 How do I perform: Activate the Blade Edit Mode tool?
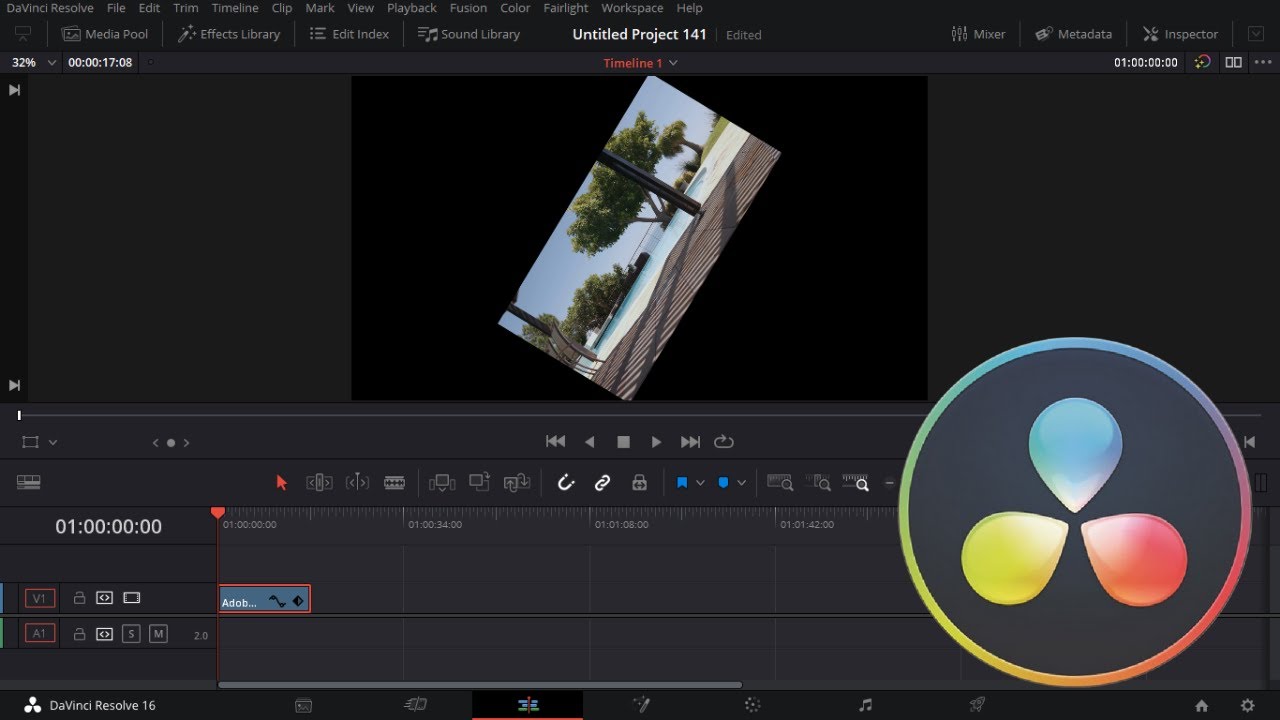click(x=395, y=483)
